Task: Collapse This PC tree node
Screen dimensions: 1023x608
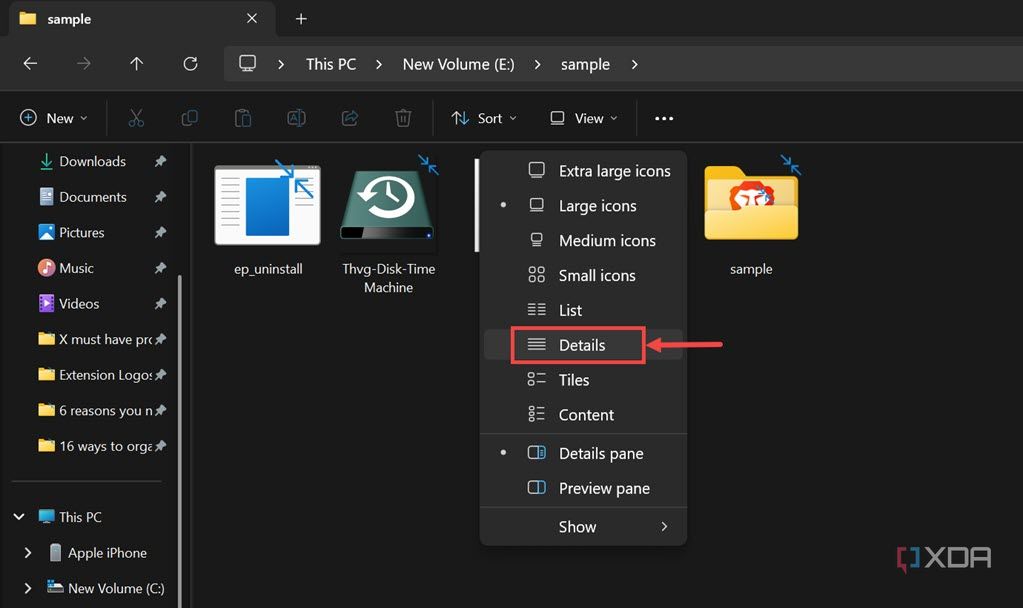Action: point(19,517)
